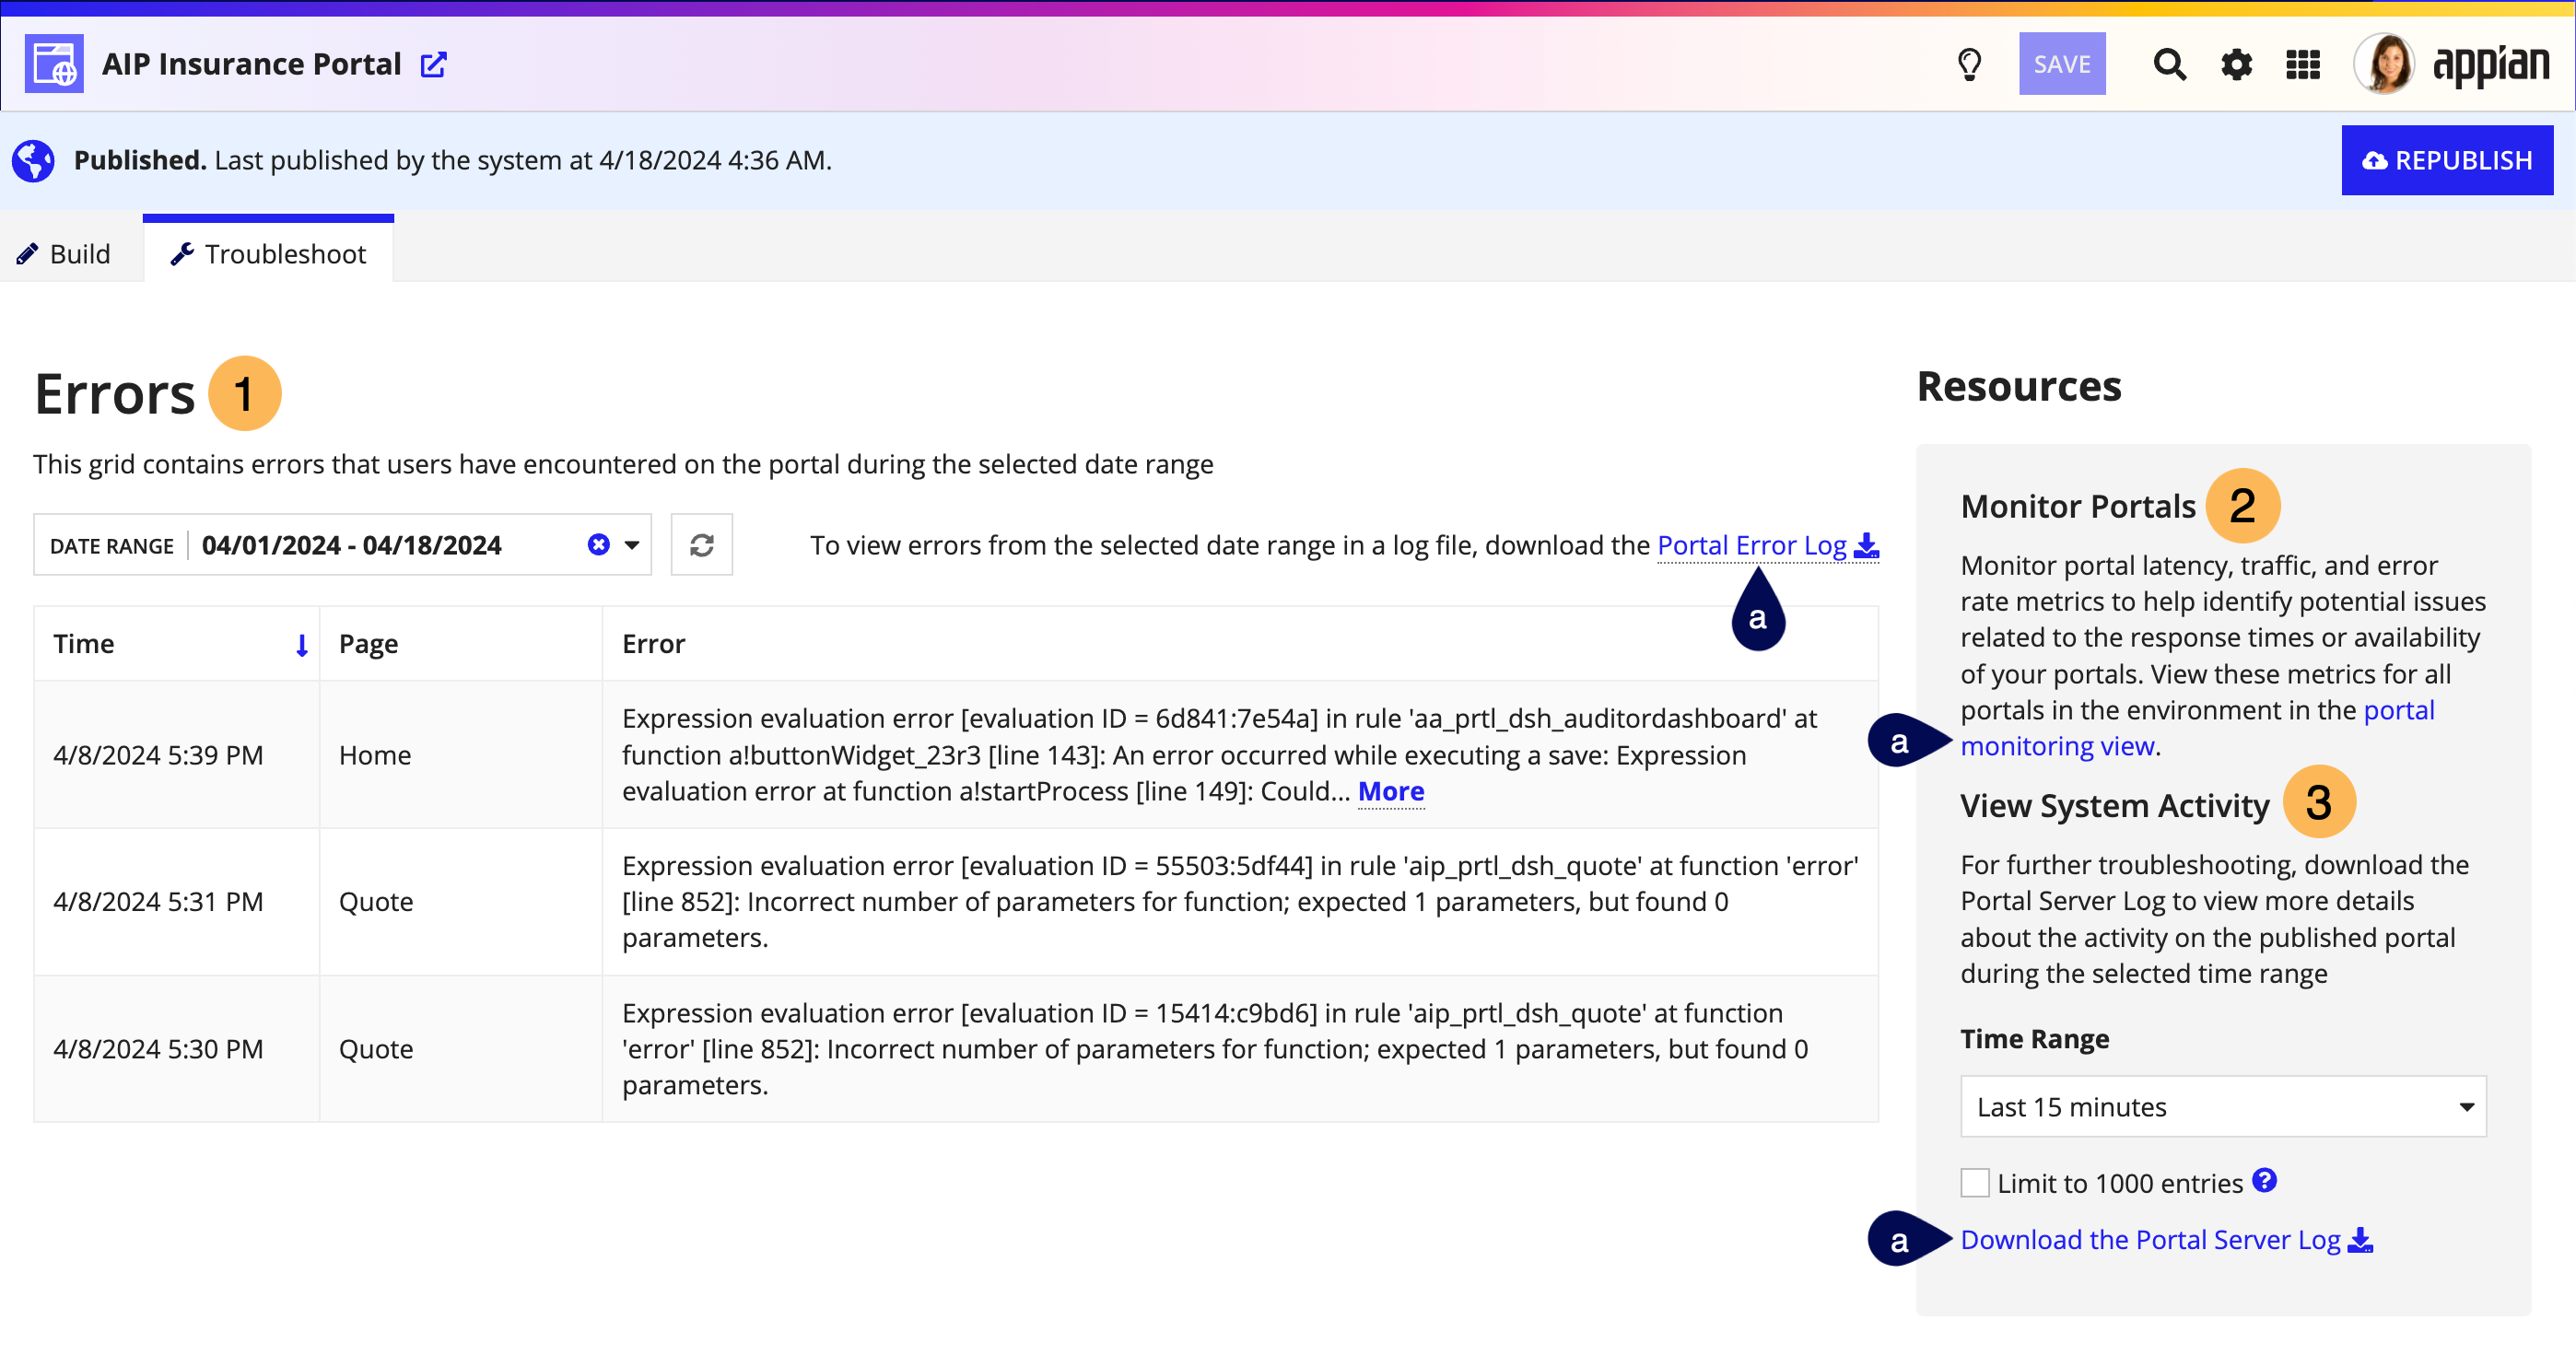Image resolution: width=2576 pixels, height=1367 pixels.
Task: Click download icon after Portal Server Log
Action: (2360, 1240)
